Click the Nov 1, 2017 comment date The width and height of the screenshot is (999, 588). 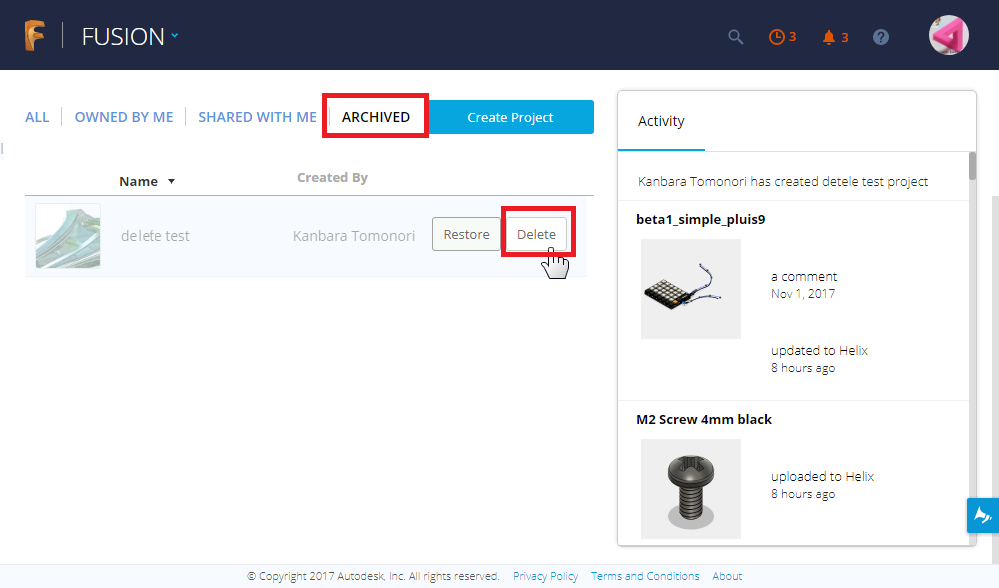pyautogui.click(x=803, y=294)
